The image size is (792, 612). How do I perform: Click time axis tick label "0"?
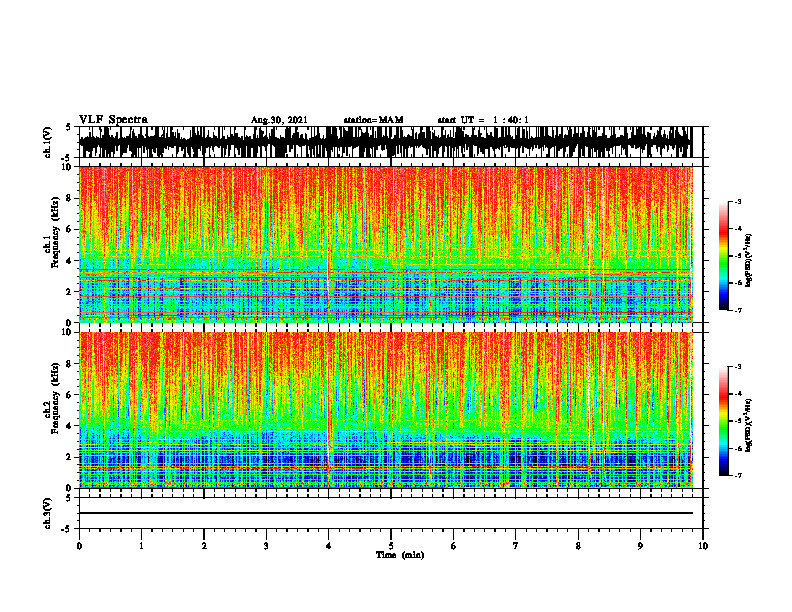coord(79,546)
